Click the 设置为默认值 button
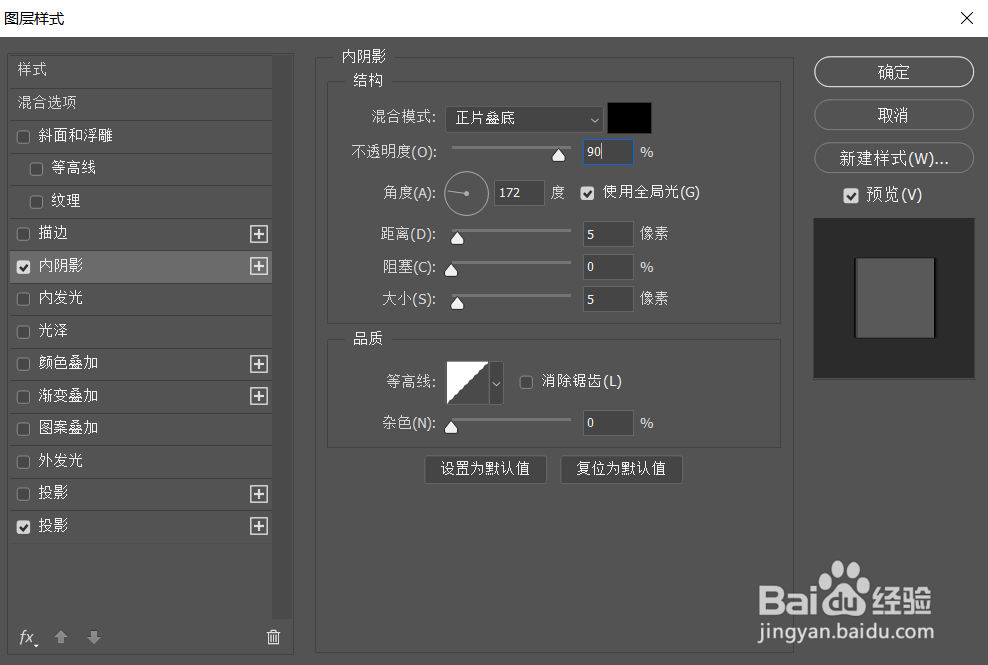 (485, 468)
